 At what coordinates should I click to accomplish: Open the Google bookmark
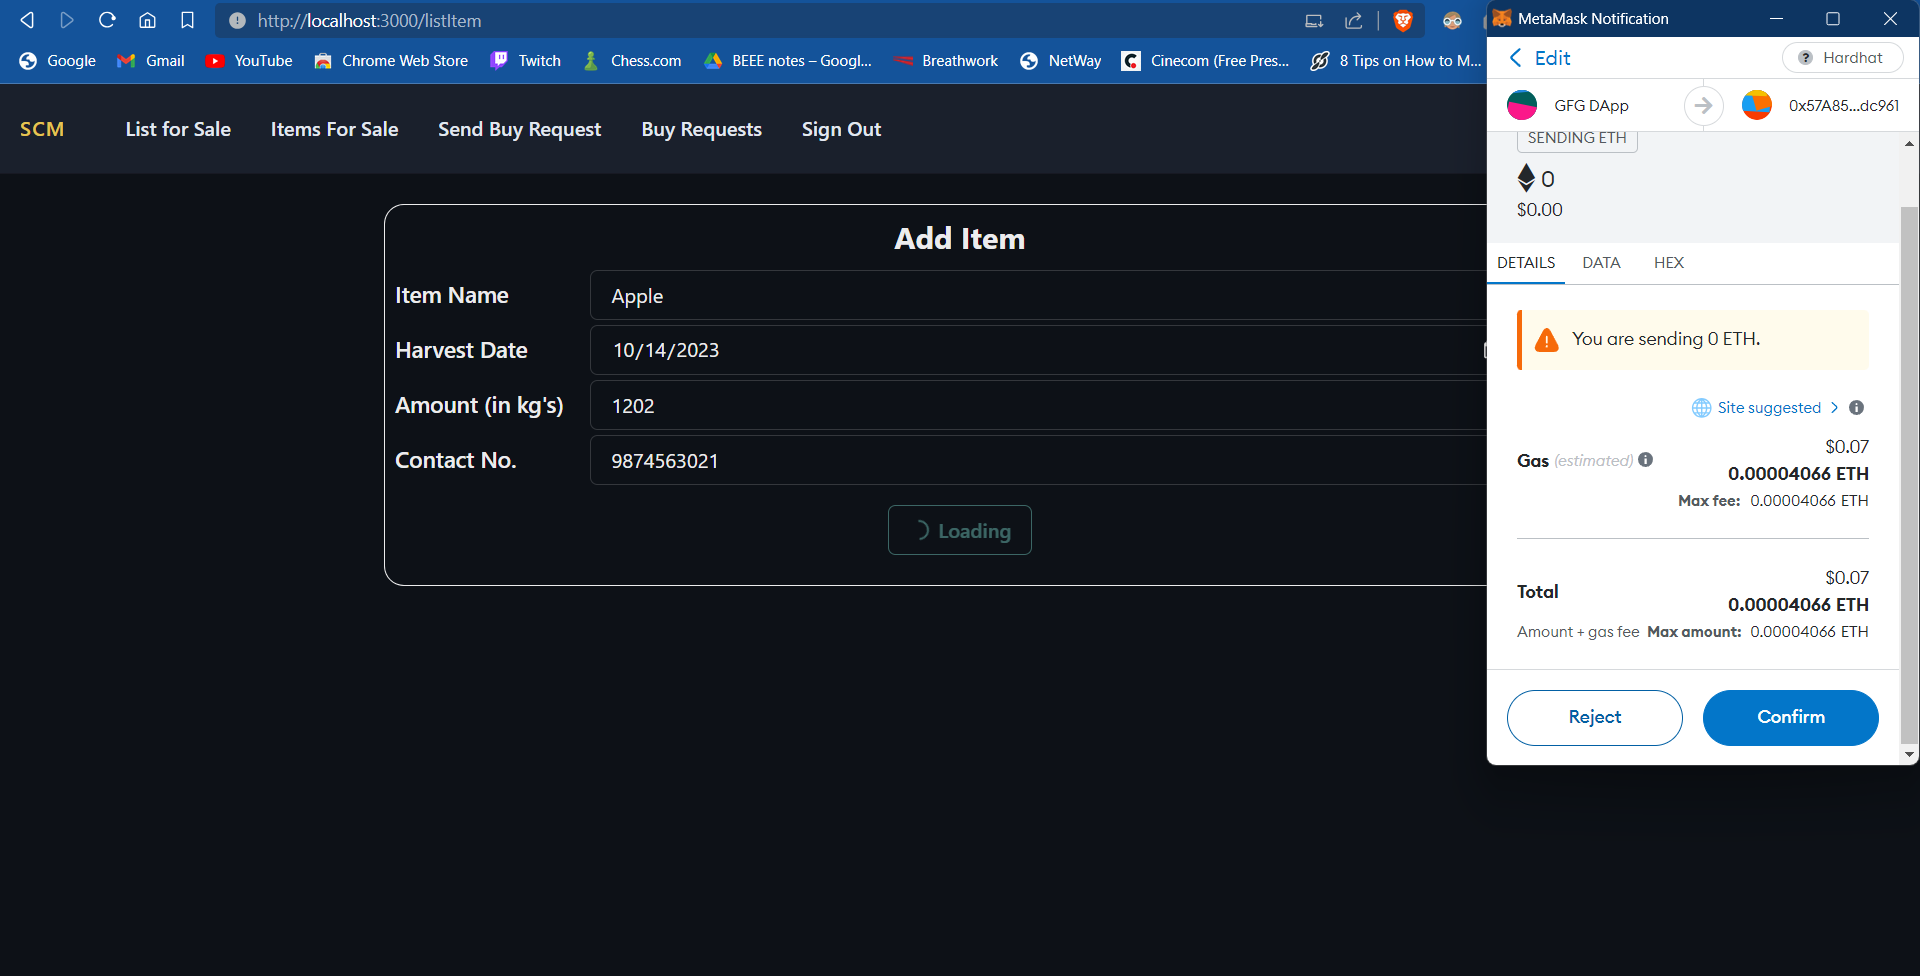click(x=57, y=61)
